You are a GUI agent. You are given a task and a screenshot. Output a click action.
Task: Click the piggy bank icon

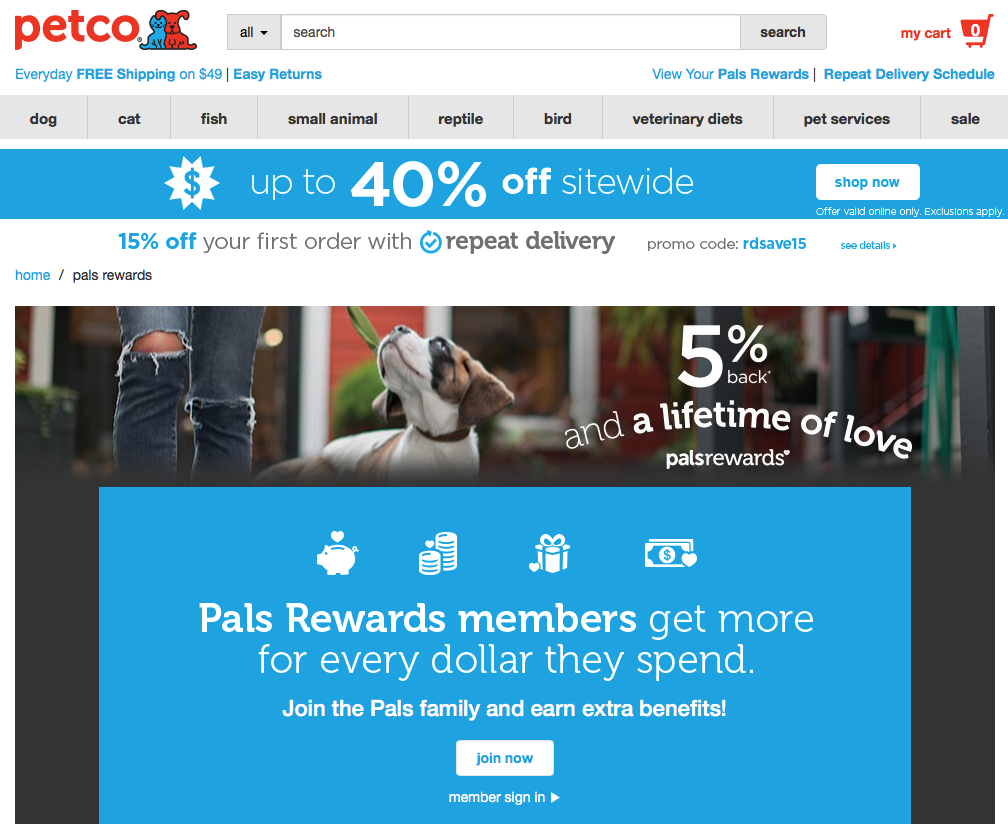coord(338,553)
